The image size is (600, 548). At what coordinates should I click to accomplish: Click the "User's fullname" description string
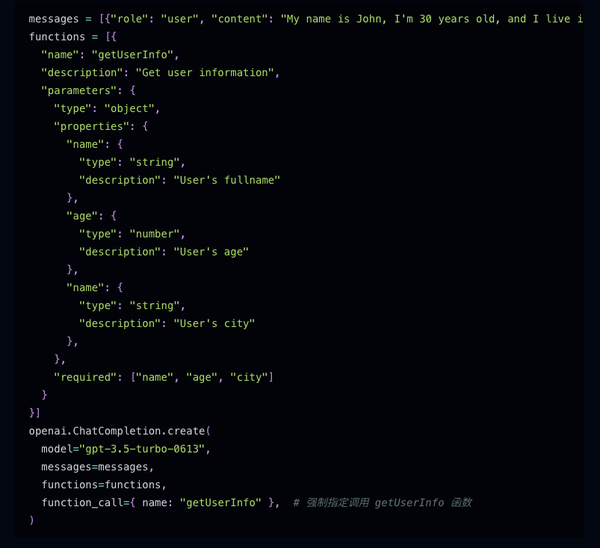point(227,180)
